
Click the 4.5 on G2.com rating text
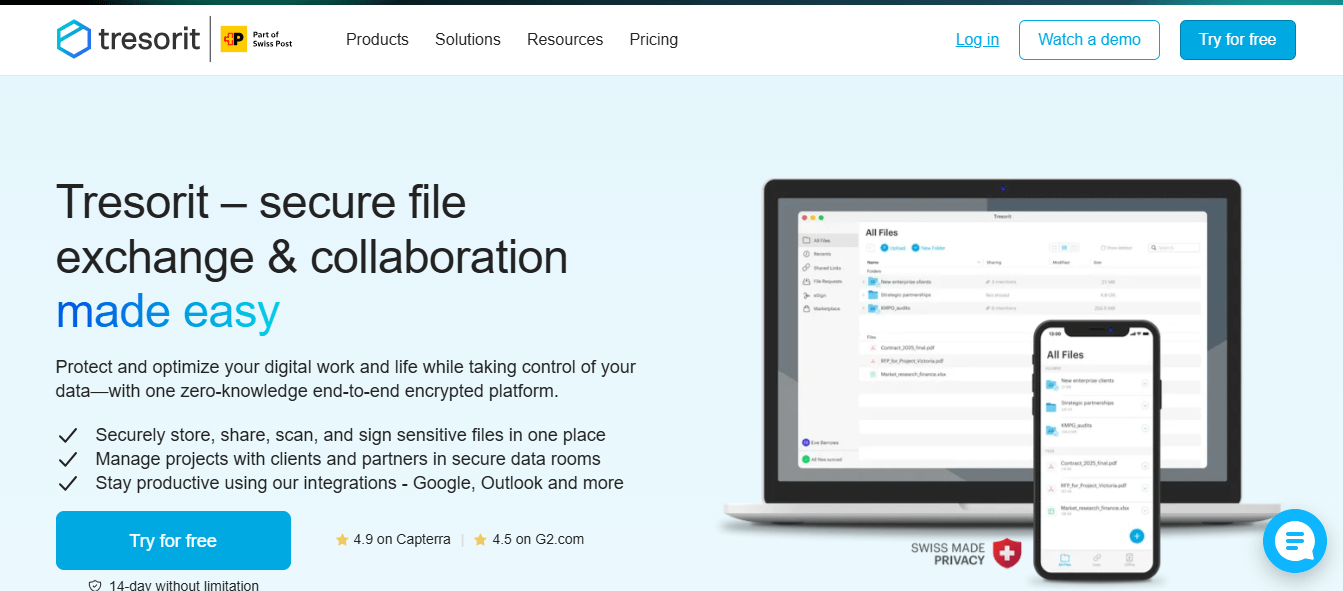[538, 540]
